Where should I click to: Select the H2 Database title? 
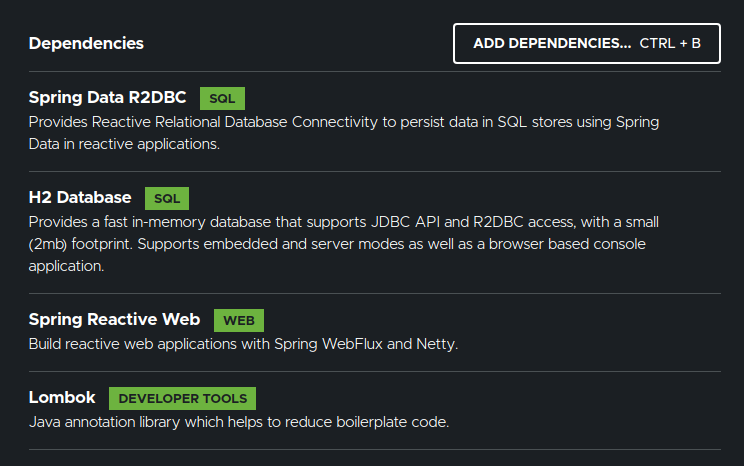(x=80, y=197)
